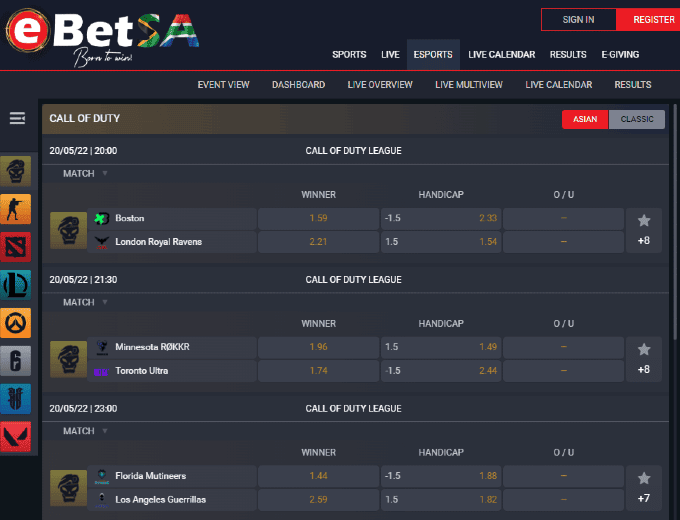
Task: Open Results in main navigation
Action: point(568,55)
